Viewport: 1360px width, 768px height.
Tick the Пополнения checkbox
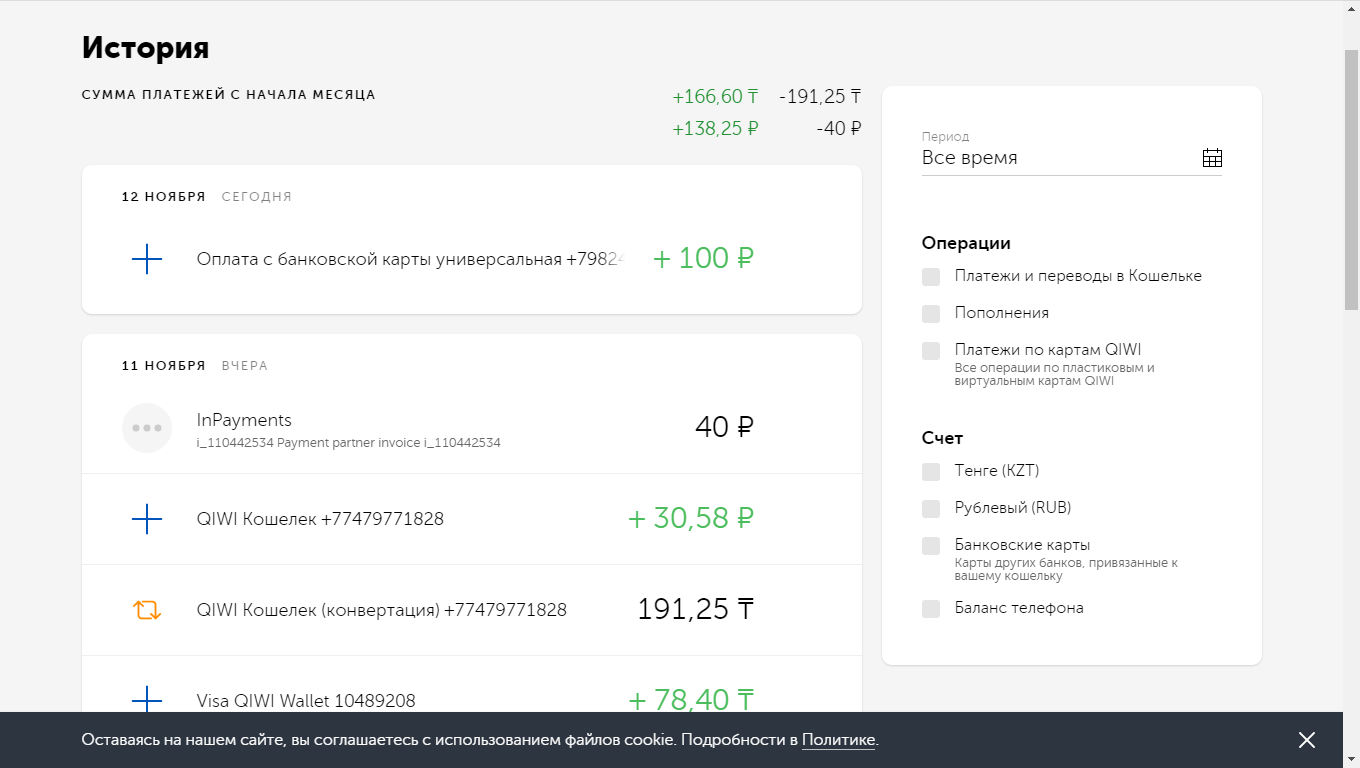(x=931, y=314)
